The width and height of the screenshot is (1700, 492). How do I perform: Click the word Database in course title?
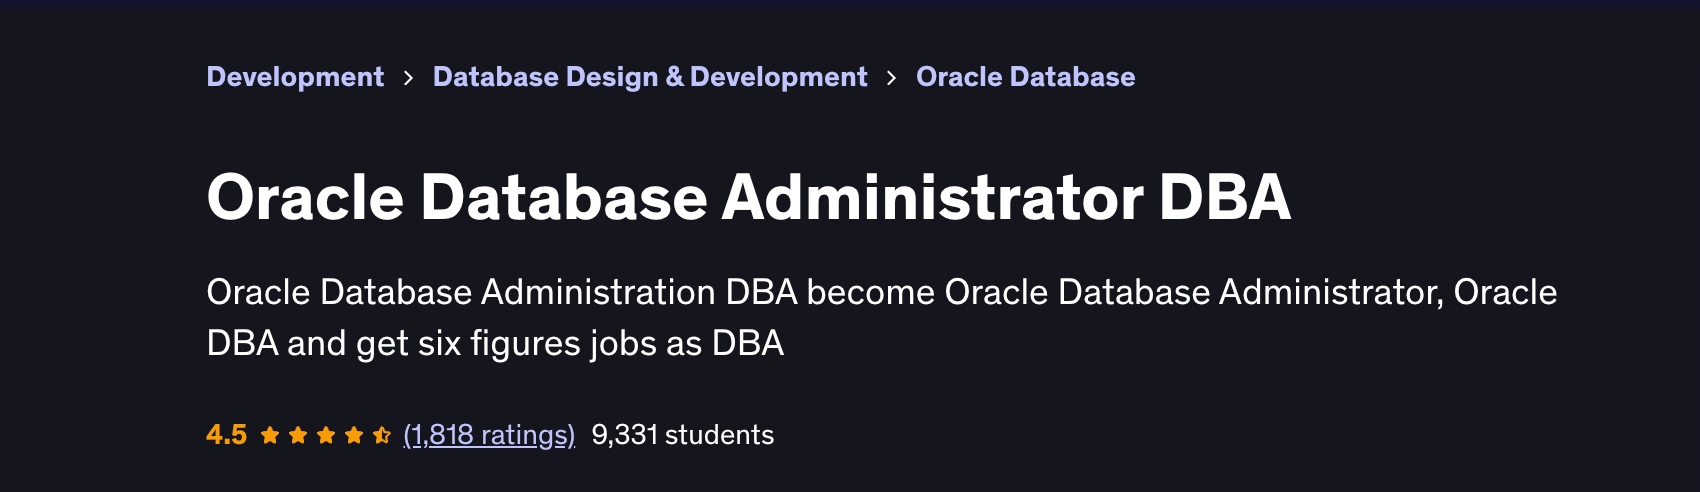coord(564,197)
